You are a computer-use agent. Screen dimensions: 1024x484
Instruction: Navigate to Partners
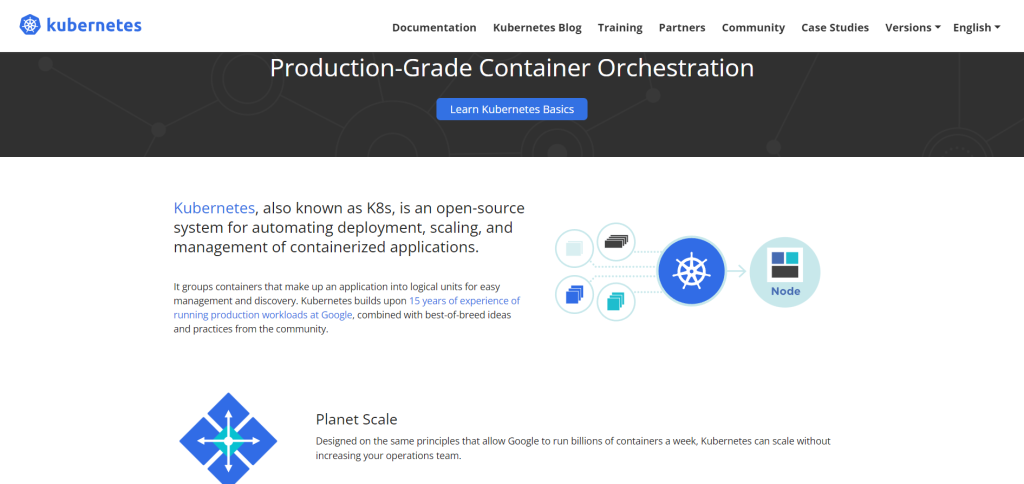(682, 27)
